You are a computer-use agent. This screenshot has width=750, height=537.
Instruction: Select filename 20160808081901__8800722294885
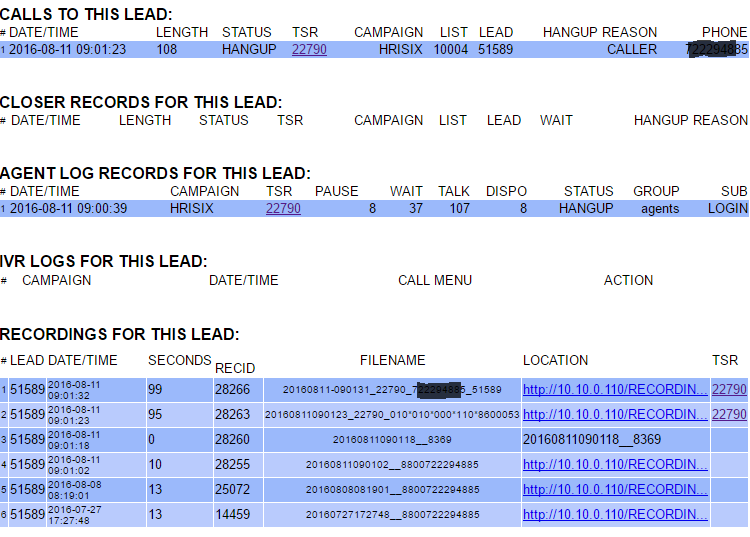click(x=392, y=489)
